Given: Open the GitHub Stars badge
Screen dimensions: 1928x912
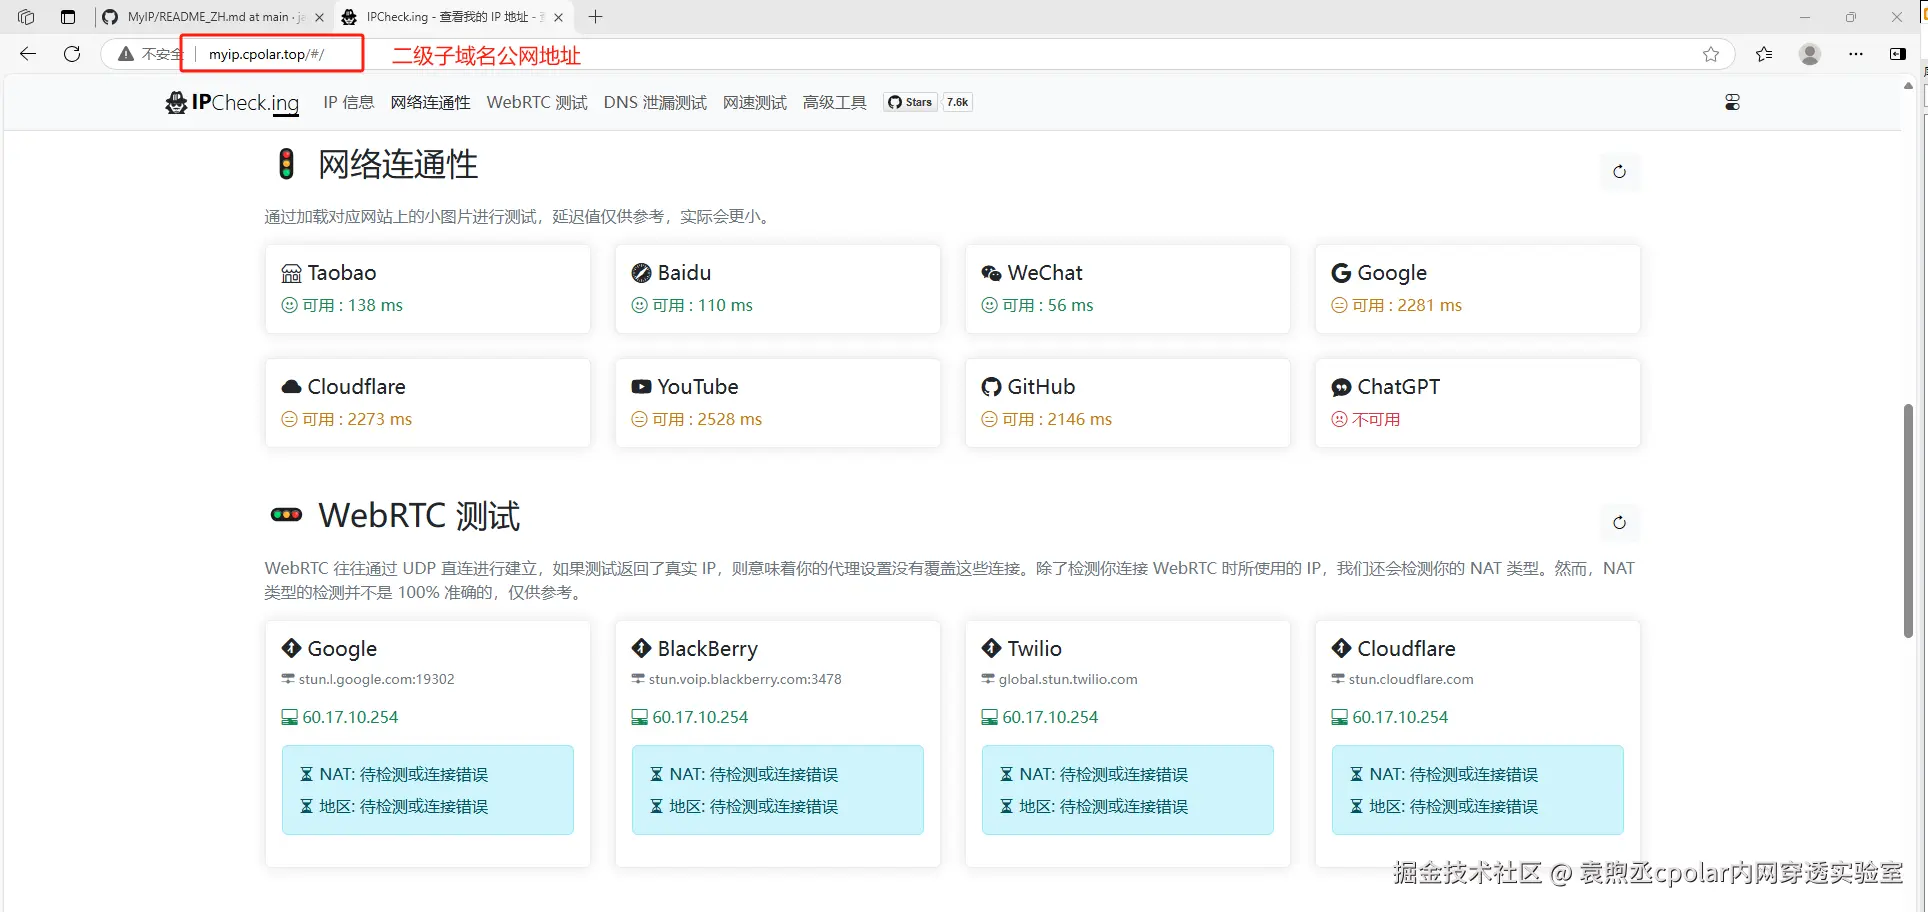Looking at the screenshot, I should coord(910,102).
